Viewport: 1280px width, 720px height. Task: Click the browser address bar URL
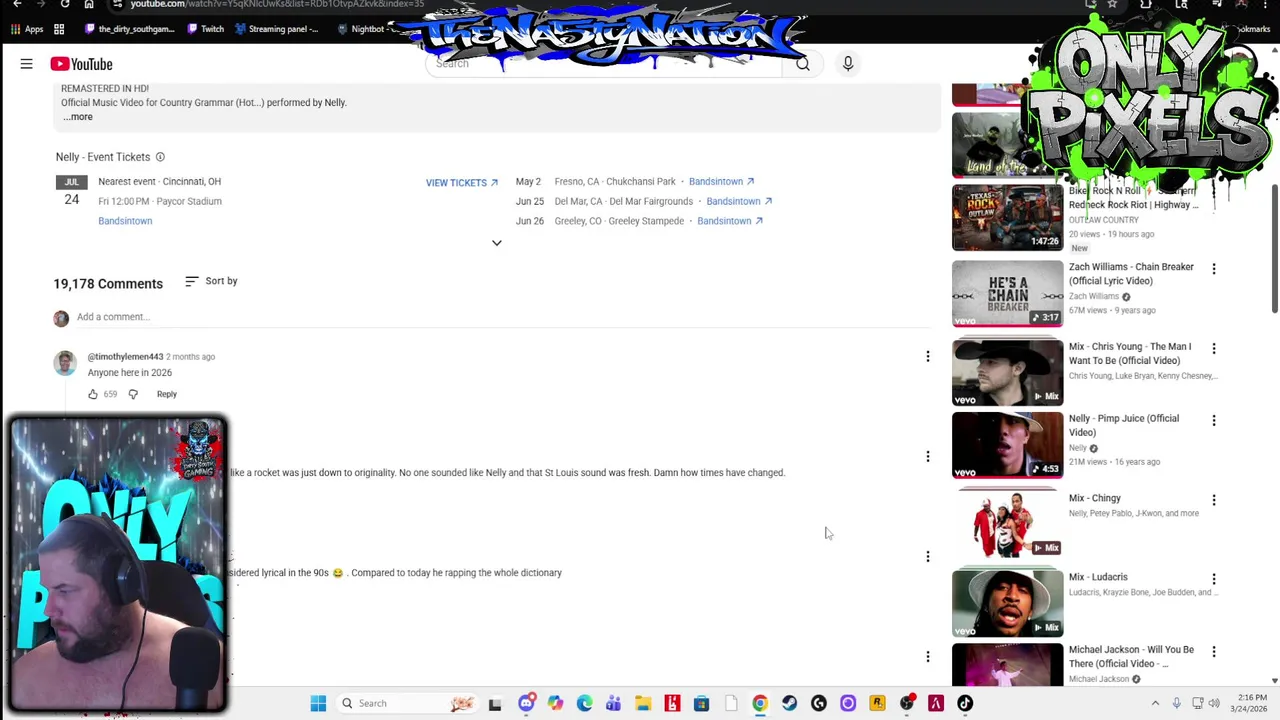pos(277,4)
